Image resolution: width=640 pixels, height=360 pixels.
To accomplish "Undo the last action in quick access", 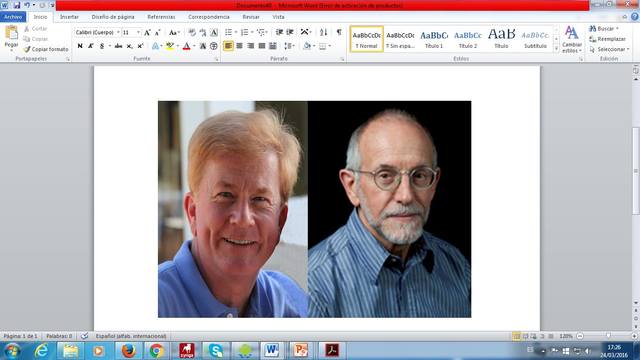I will pyautogui.click(x=27, y=5).
